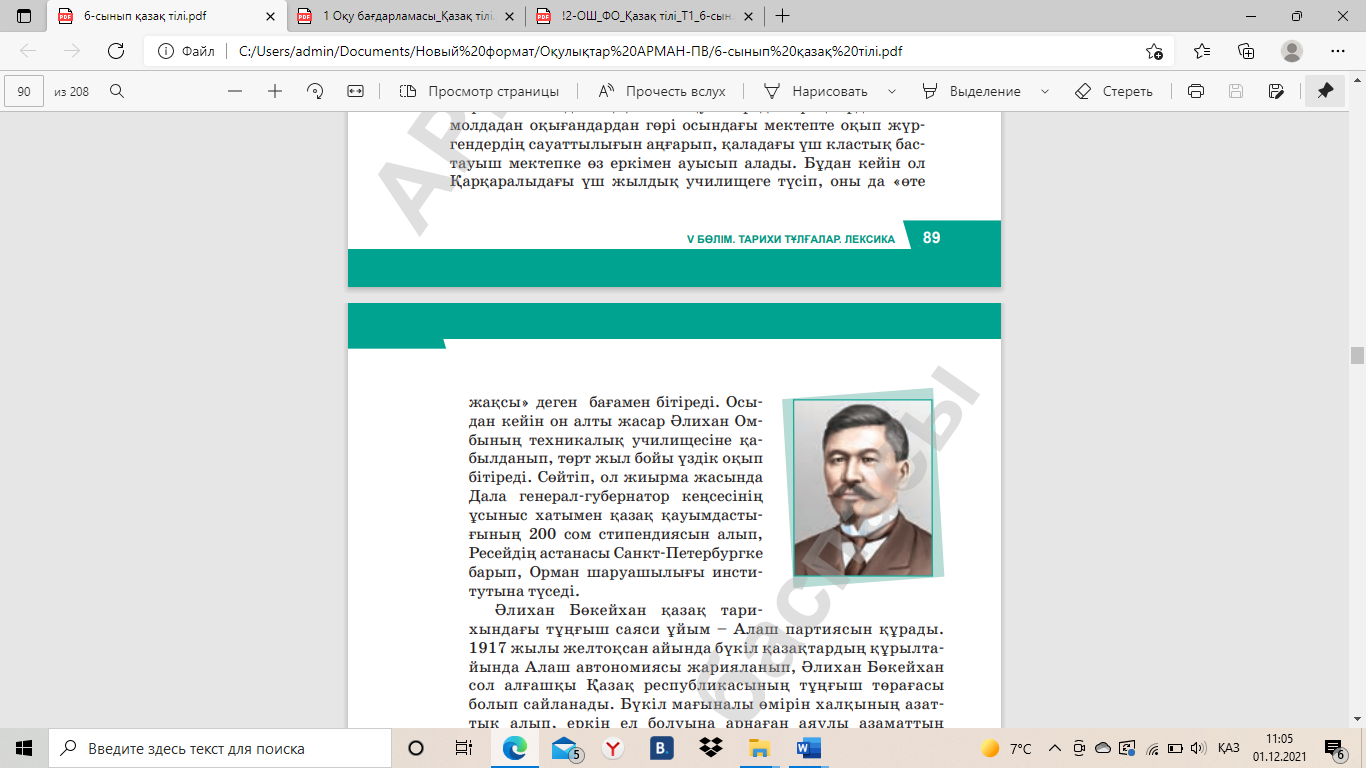Rotate the PDF page
The image size is (1366, 768).
click(315, 91)
